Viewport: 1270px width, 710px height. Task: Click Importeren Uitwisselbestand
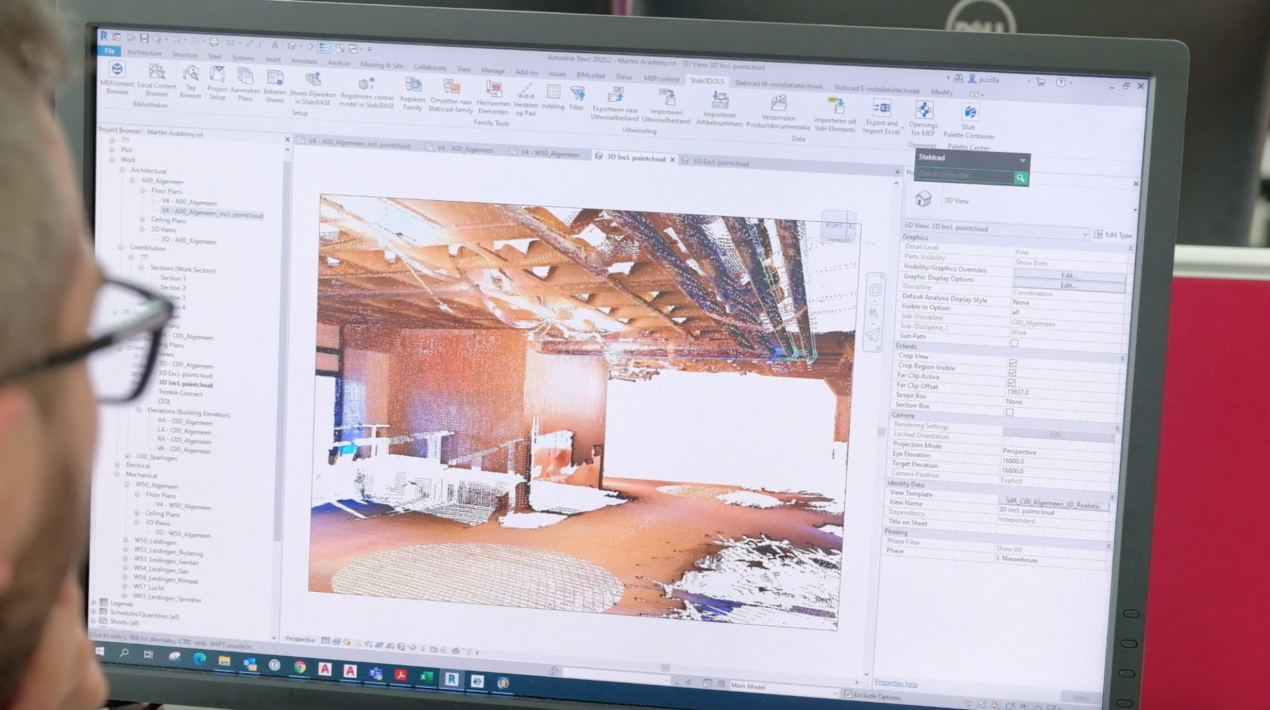pyautogui.click(x=666, y=106)
